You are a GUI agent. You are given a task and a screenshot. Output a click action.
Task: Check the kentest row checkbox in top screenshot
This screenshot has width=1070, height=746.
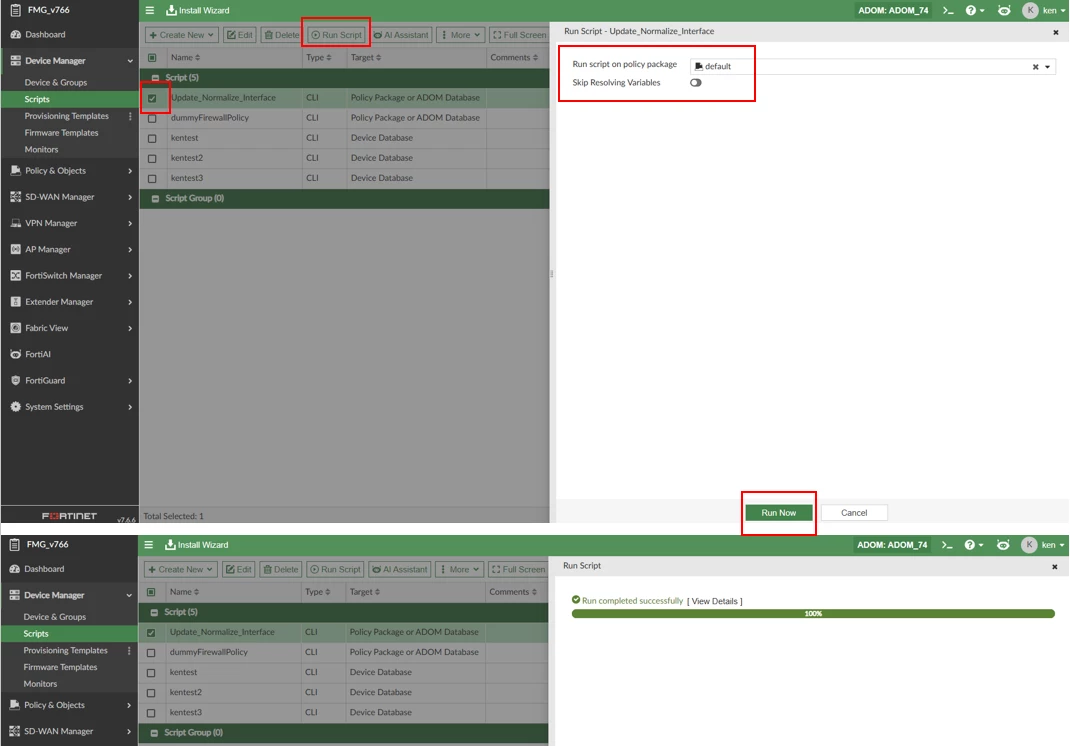coord(152,138)
